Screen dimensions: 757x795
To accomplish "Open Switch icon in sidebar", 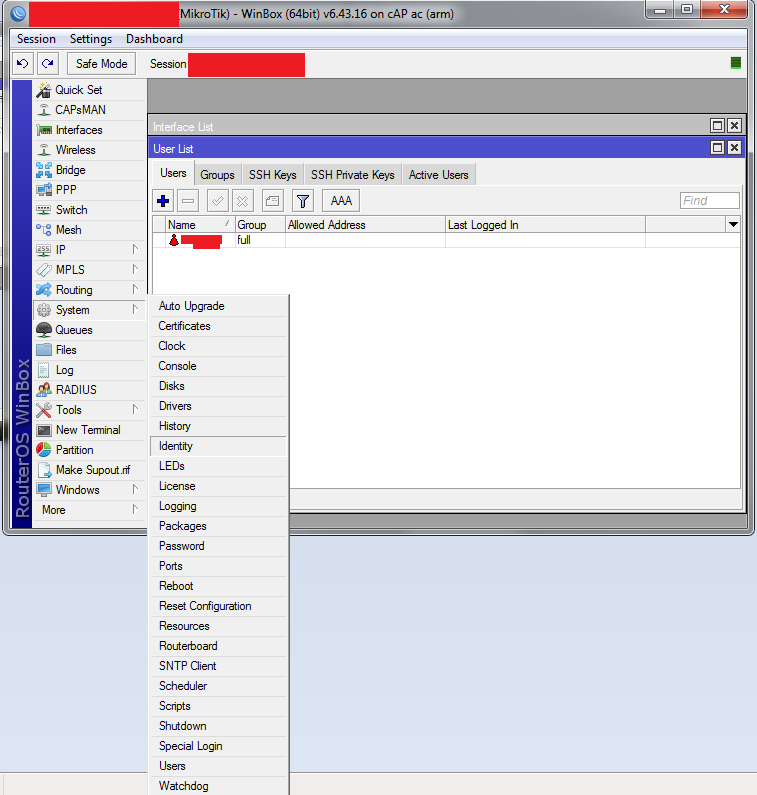I will [44, 210].
